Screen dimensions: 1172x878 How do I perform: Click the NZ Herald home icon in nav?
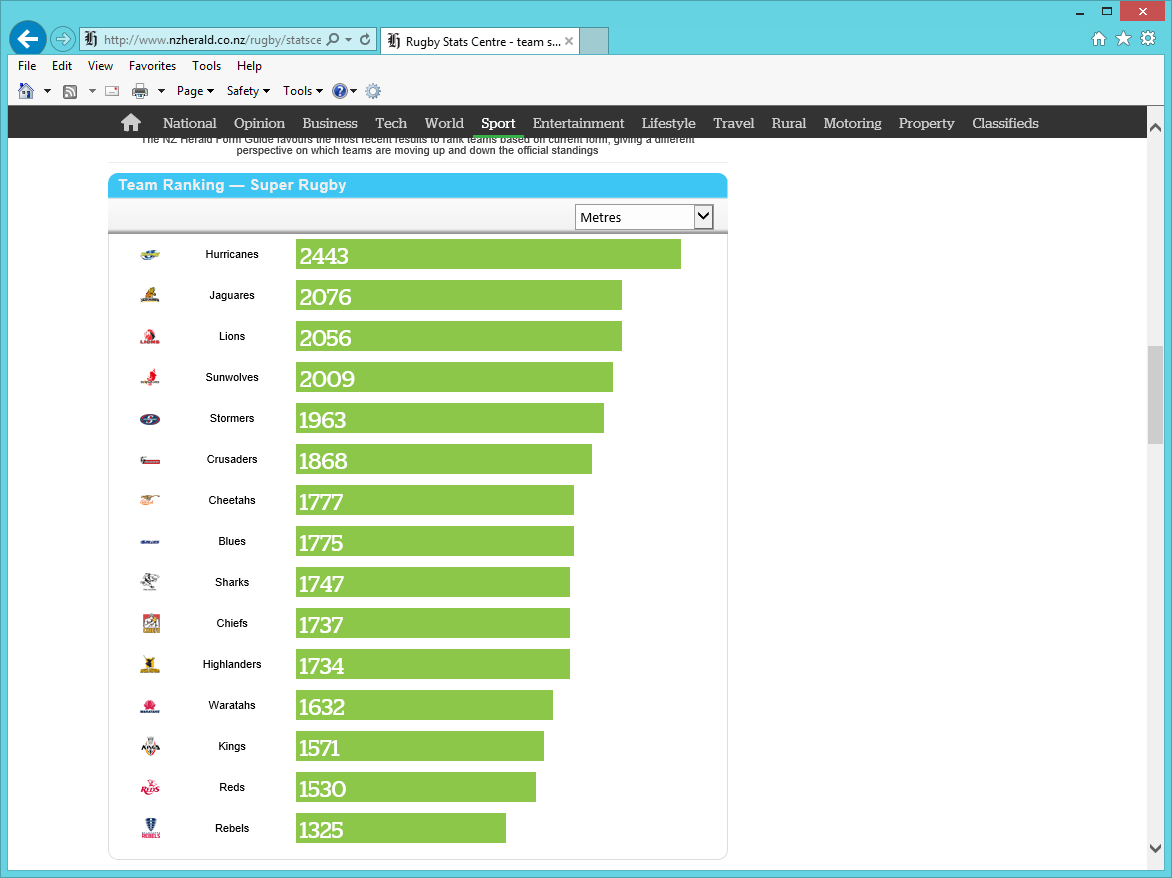pyautogui.click(x=131, y=123)
